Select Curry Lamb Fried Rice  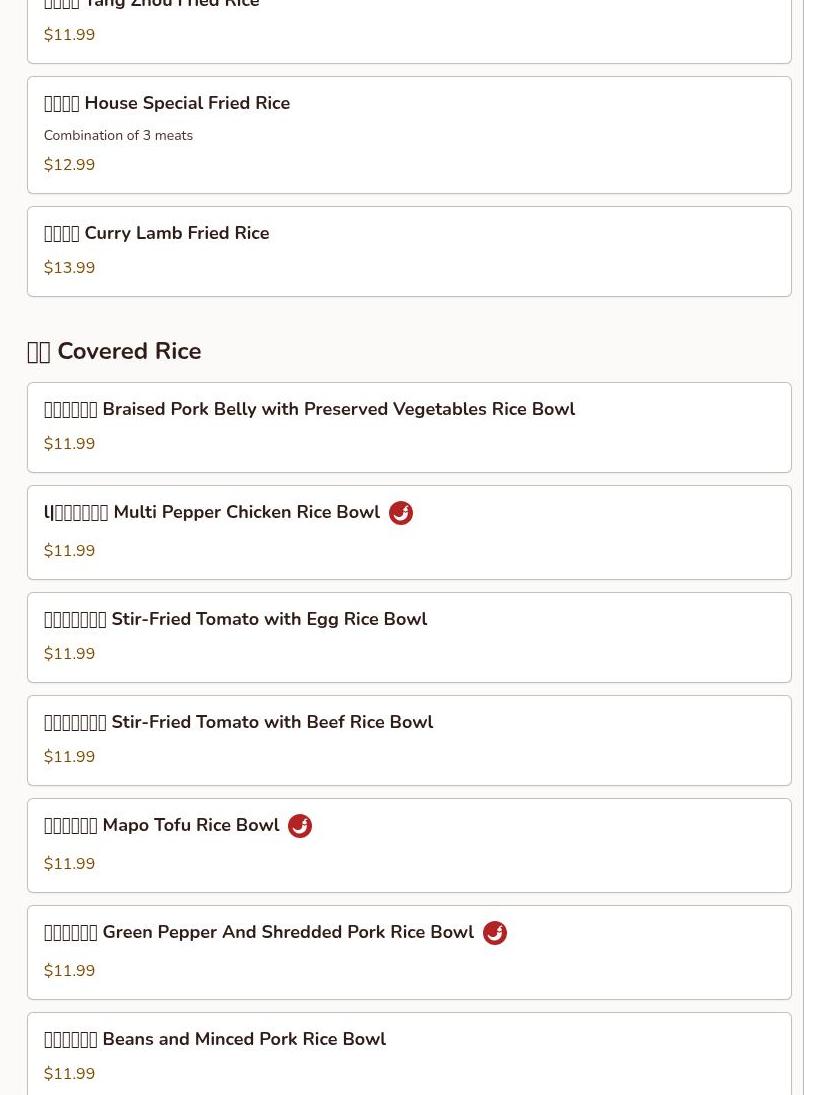(x=176, y=234)
